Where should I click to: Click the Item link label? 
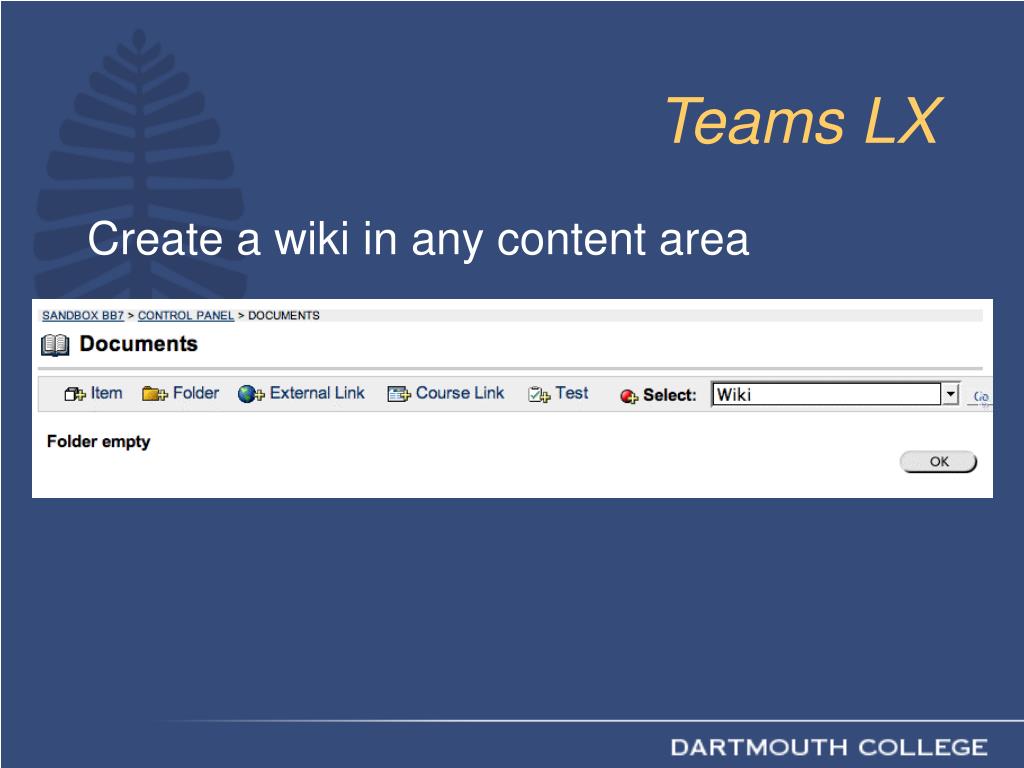tap(106, 393)
